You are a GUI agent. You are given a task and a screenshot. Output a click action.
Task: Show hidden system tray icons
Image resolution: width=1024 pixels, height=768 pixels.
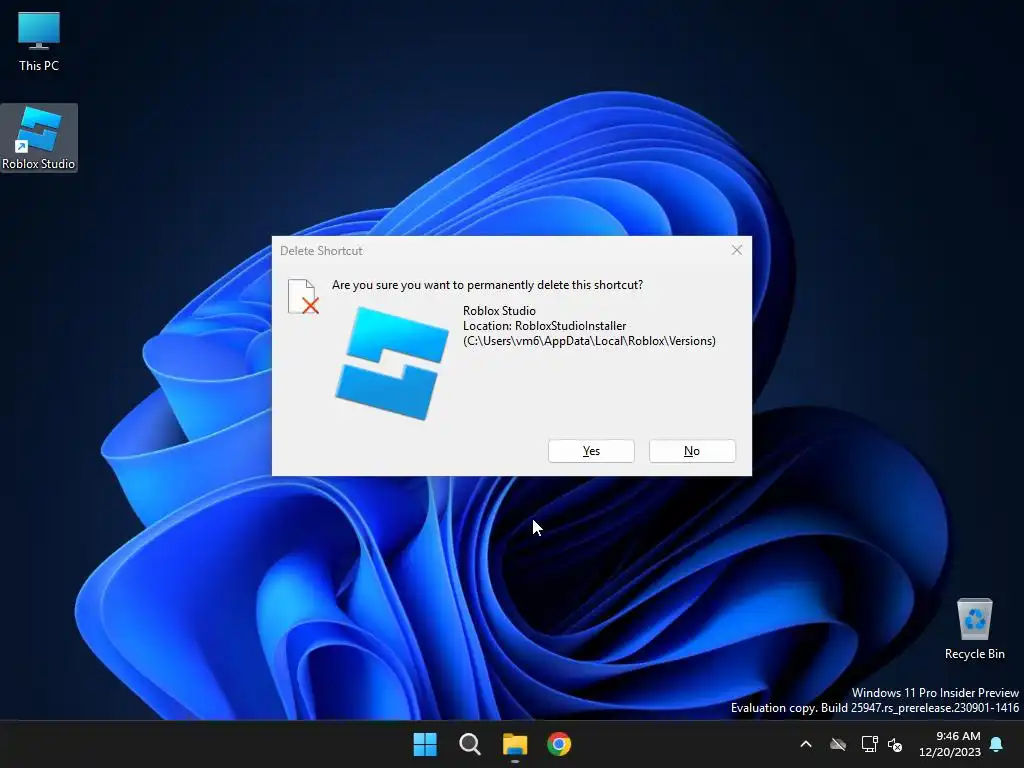coord(806,744)
